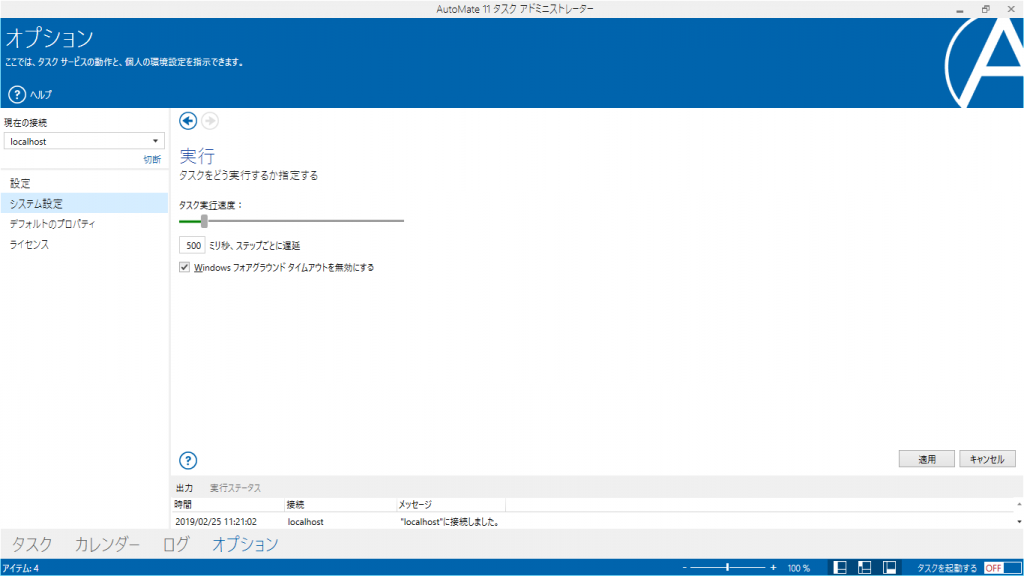Click the log row 2019/02/25 11:21:02
Screen dimensions: 1024x576
tap(592, 522)
